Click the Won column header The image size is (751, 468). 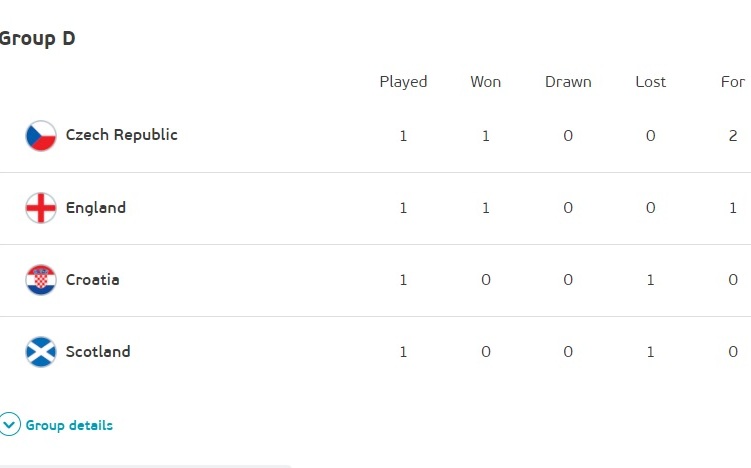486,82
